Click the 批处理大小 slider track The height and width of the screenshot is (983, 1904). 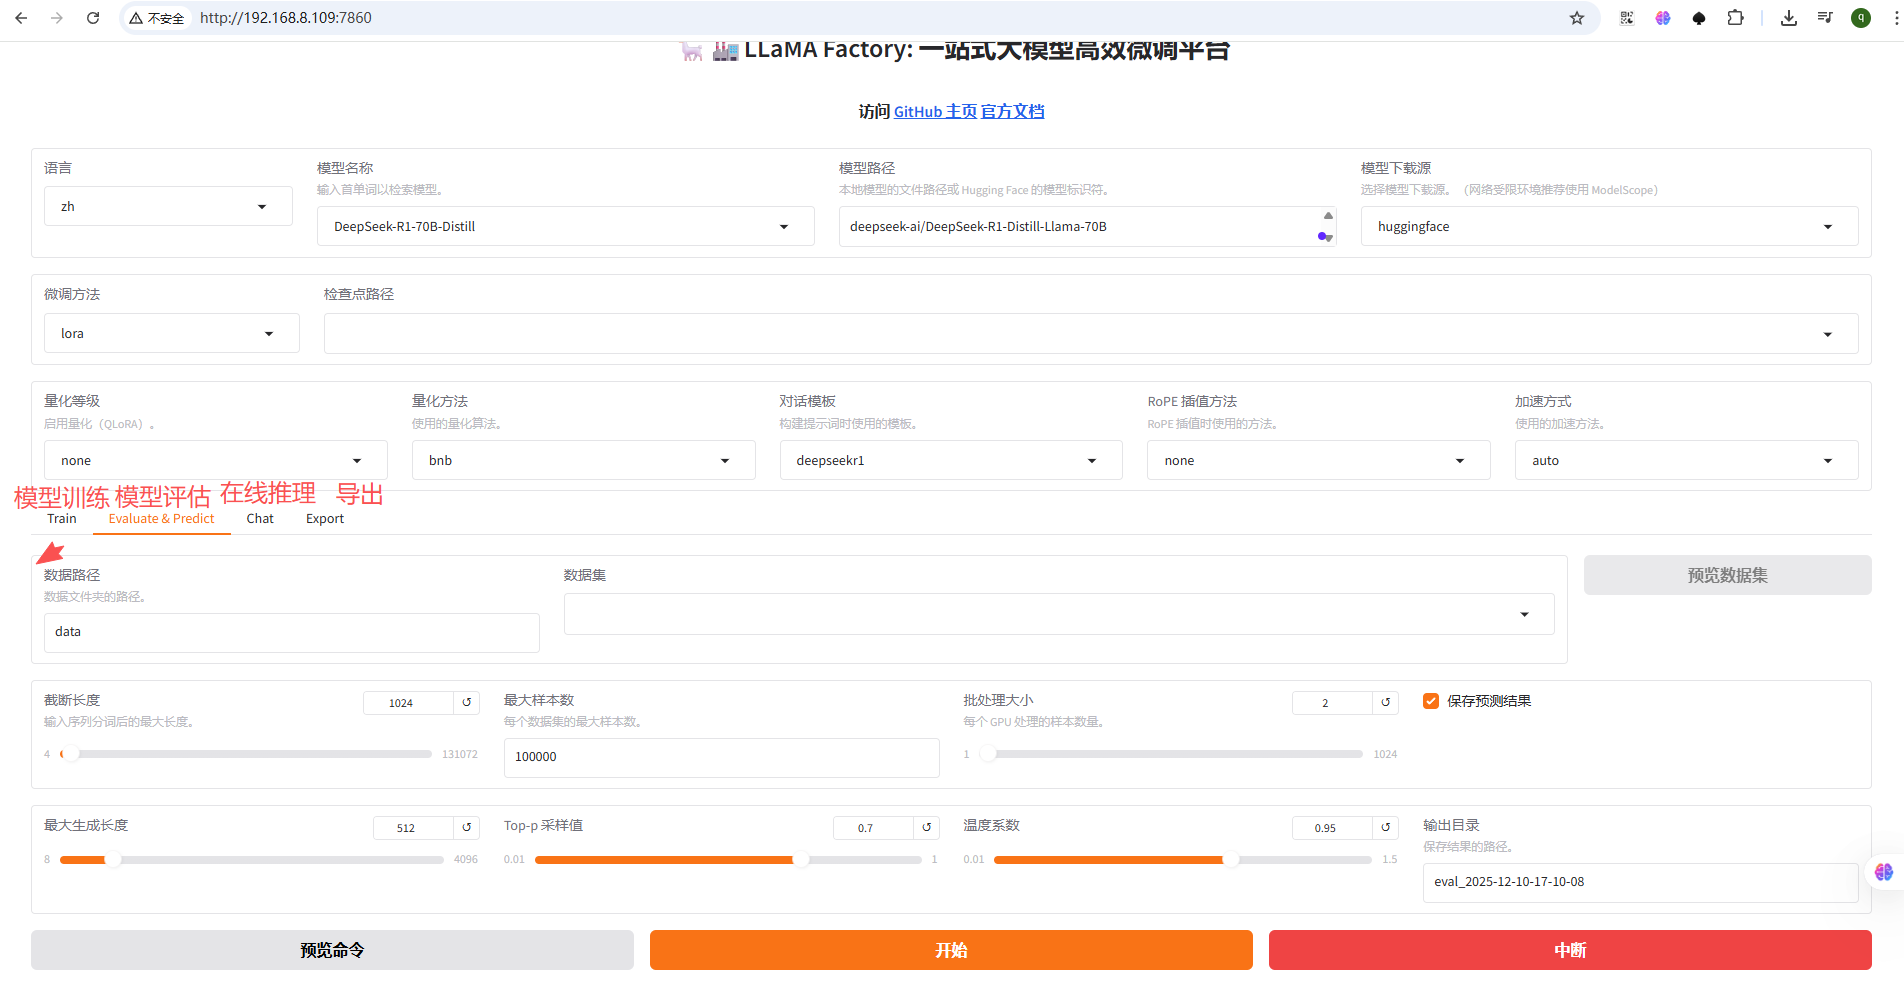click(x=1170, y=754)
